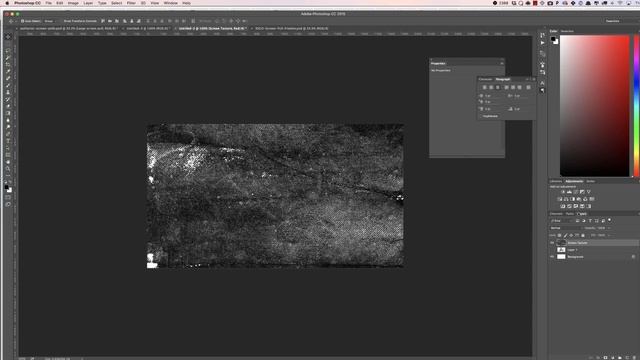The image size is (640, 360).
Task: Select the Clone Stamp tool
Action: click(8, 92)
